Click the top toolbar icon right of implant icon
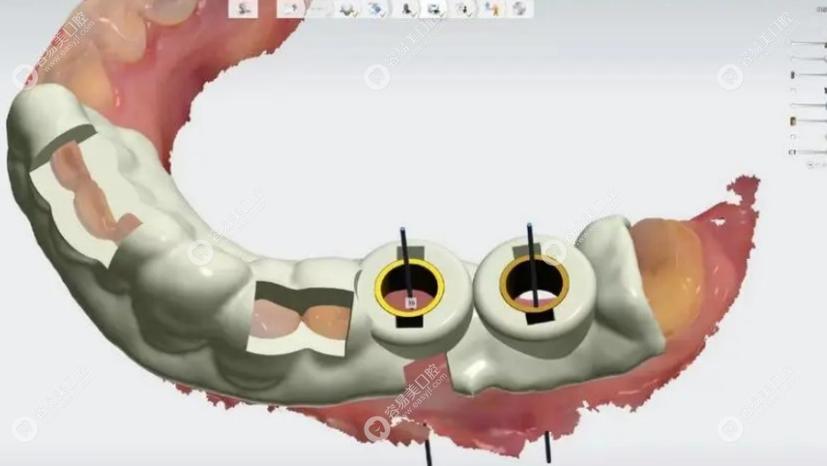This screenshot has width=827, height=466. point(435,9)
